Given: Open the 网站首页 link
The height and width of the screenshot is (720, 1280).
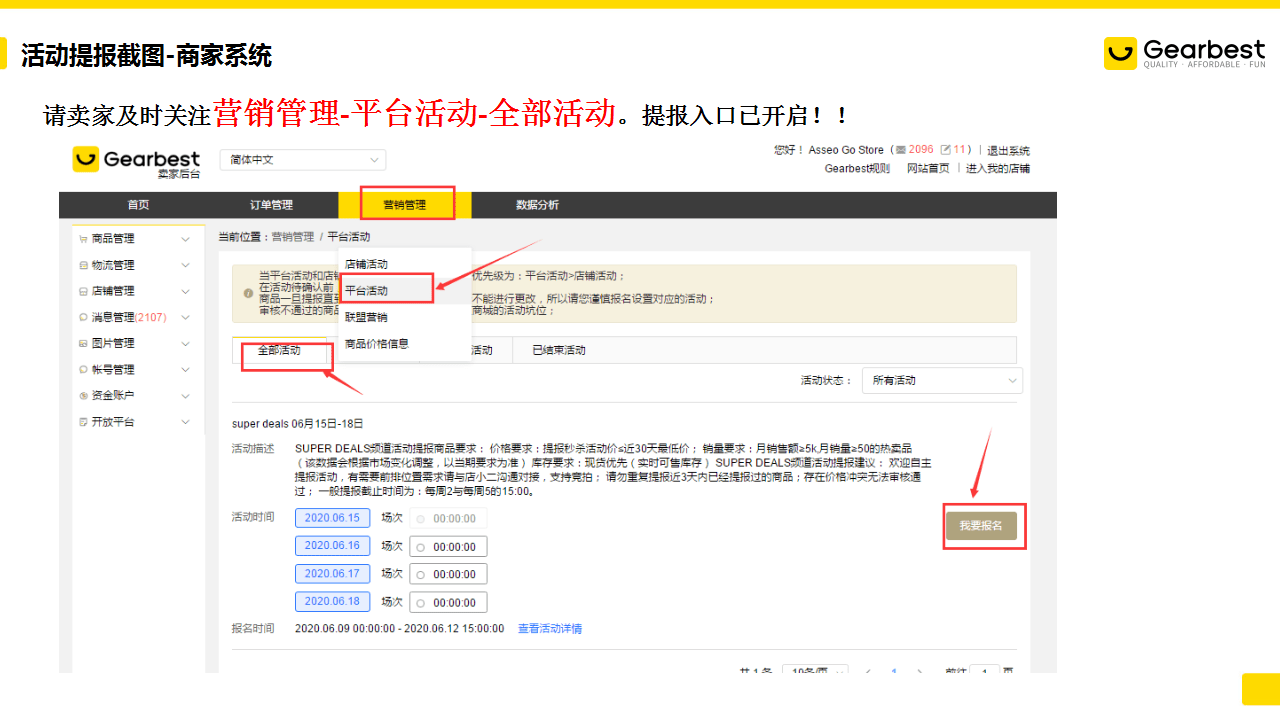Looking at the screenshot, I should click(928, 168).
